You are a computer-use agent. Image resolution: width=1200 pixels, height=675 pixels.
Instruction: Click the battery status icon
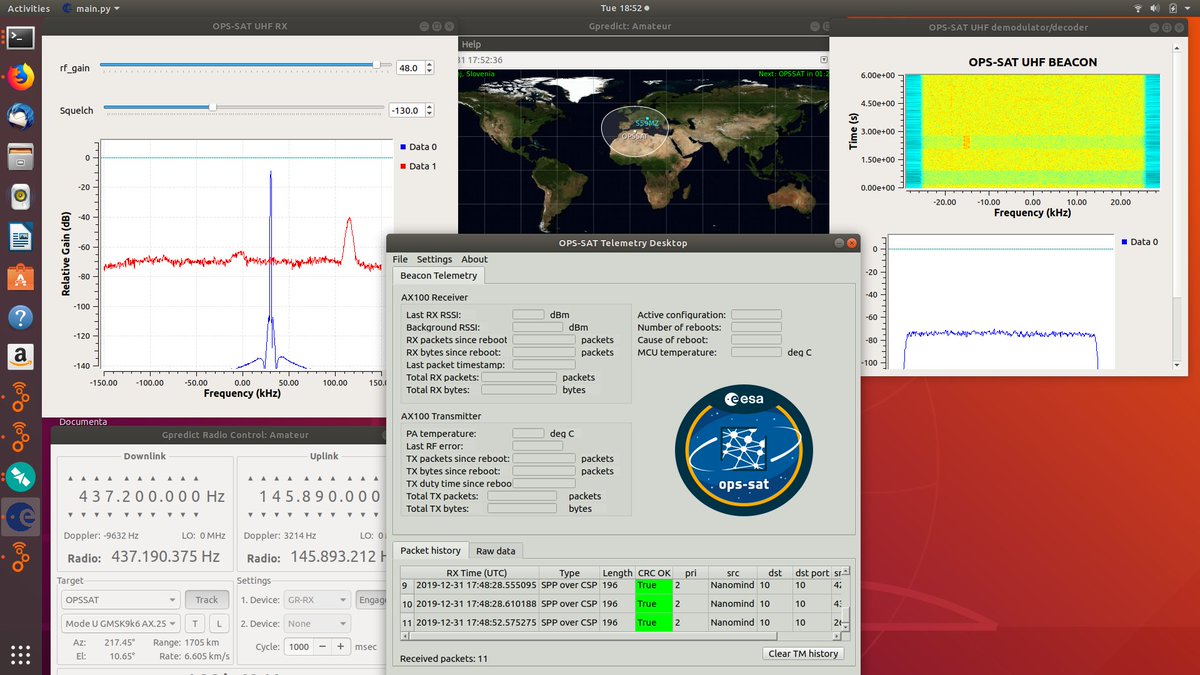click(x=1174, y=8)
